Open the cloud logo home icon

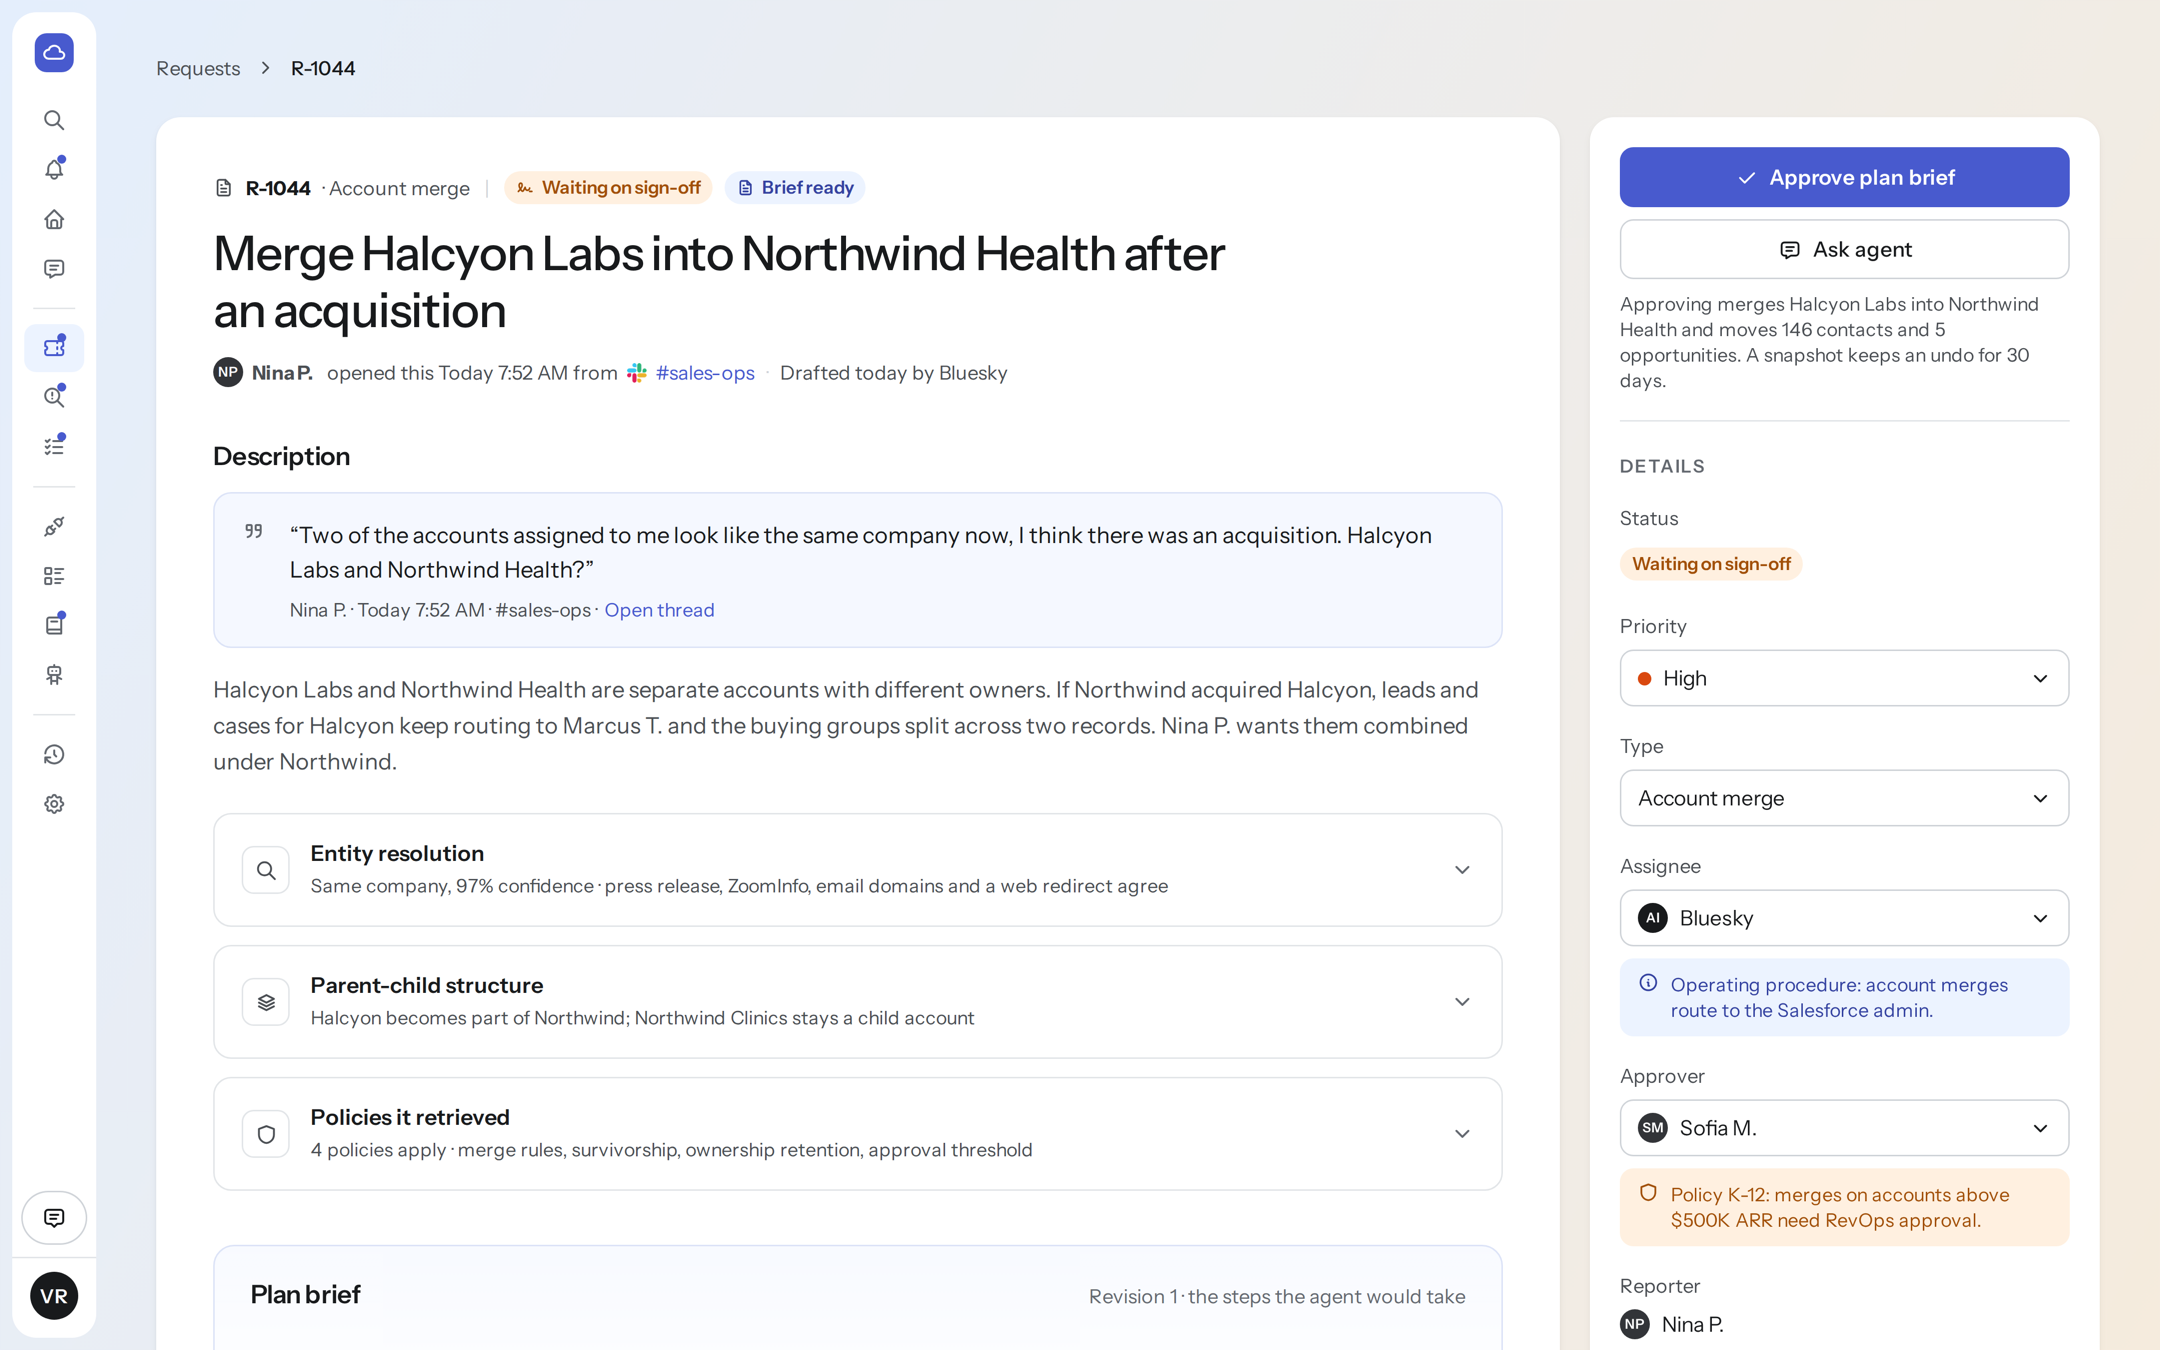click(x=54, y=52)
